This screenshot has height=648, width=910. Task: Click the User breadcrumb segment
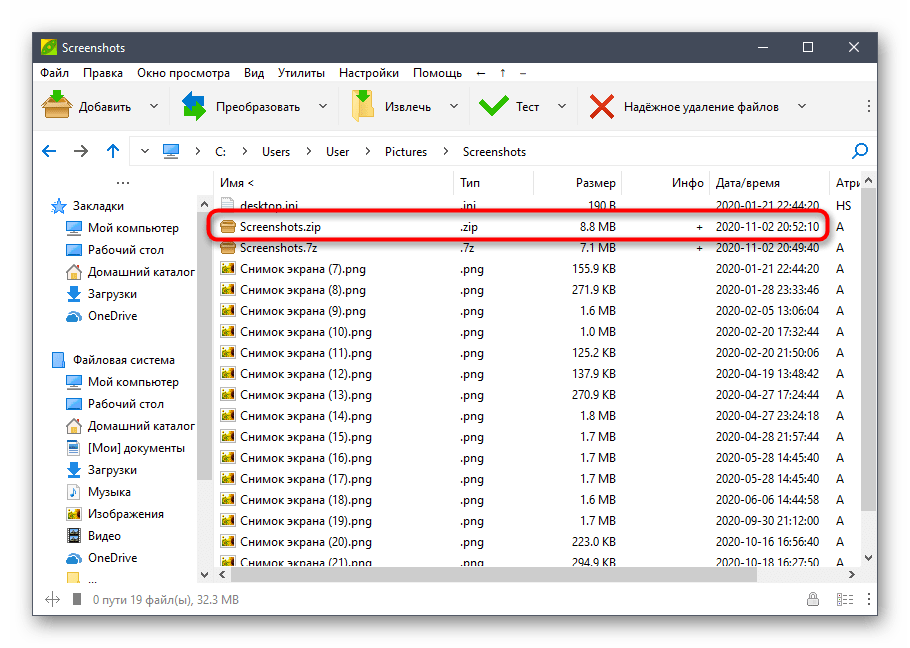click(x=337, y=151)
